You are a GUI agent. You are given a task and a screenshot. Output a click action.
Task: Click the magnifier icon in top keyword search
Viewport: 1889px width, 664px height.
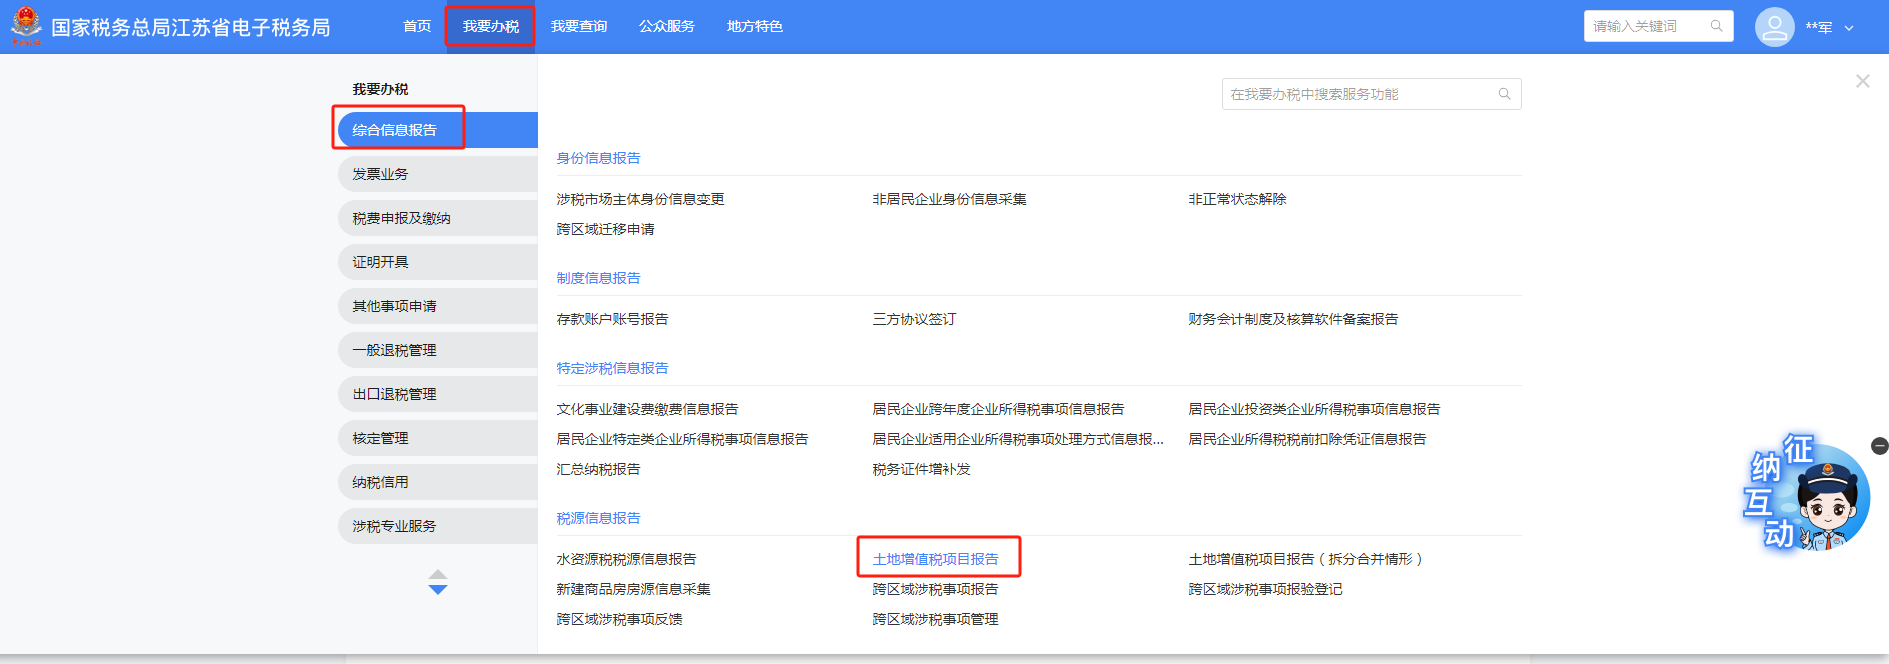1716,26
